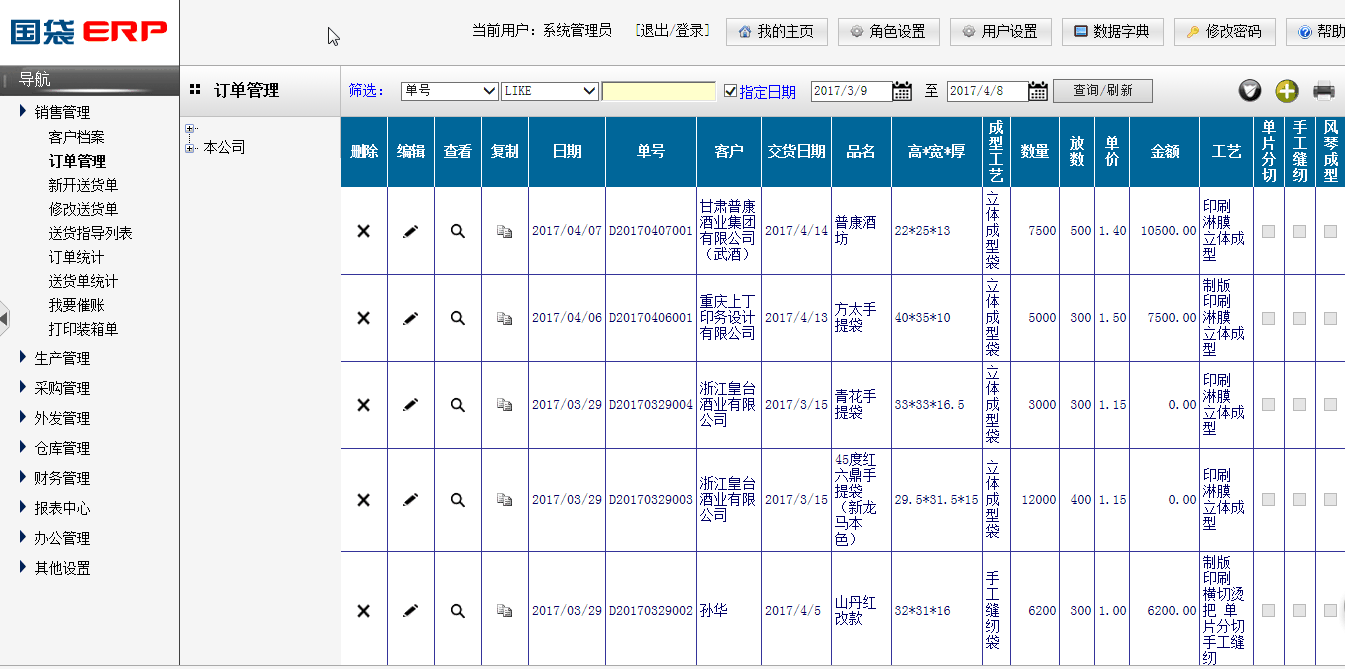Viewport: 1345px width, 669px height.
Task: Click the 角色设置 button
Action: tap(888, 32)
